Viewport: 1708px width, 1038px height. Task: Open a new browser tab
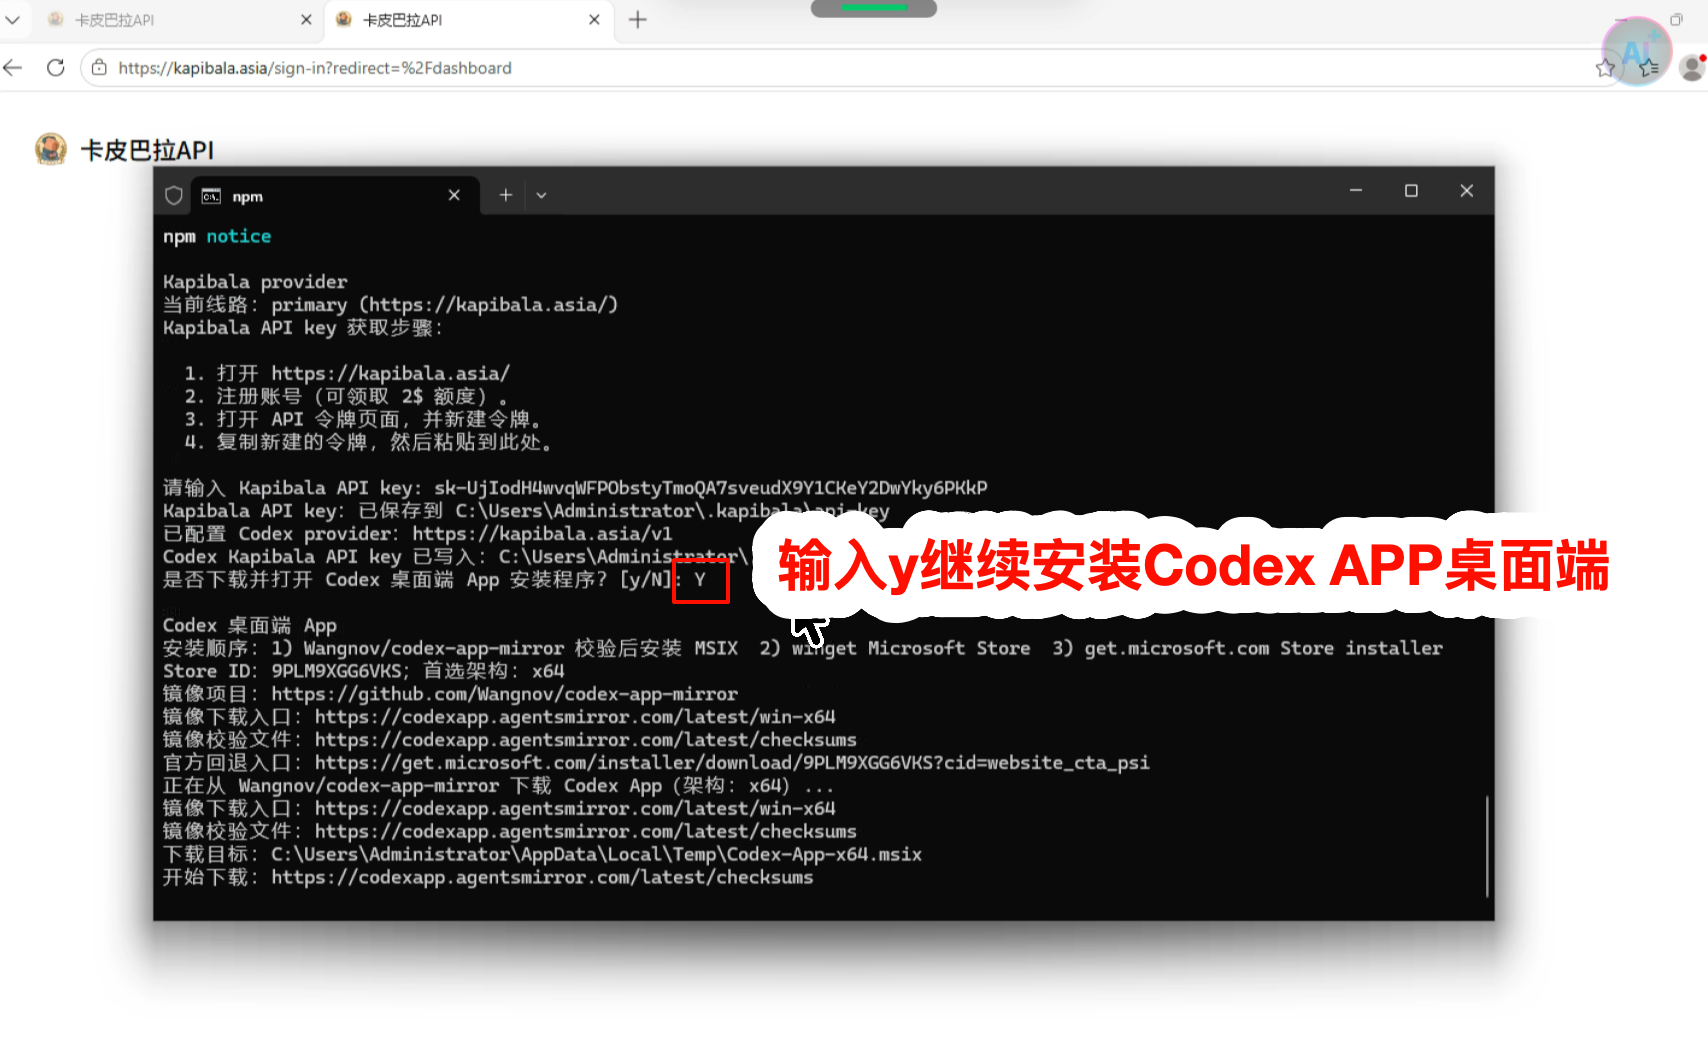point(638,20)
